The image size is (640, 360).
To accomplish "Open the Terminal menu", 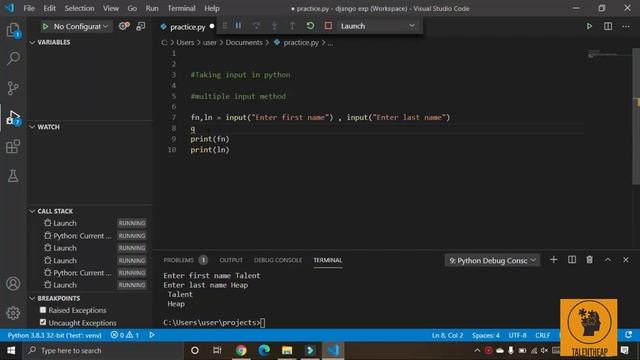I will point(181,8).
